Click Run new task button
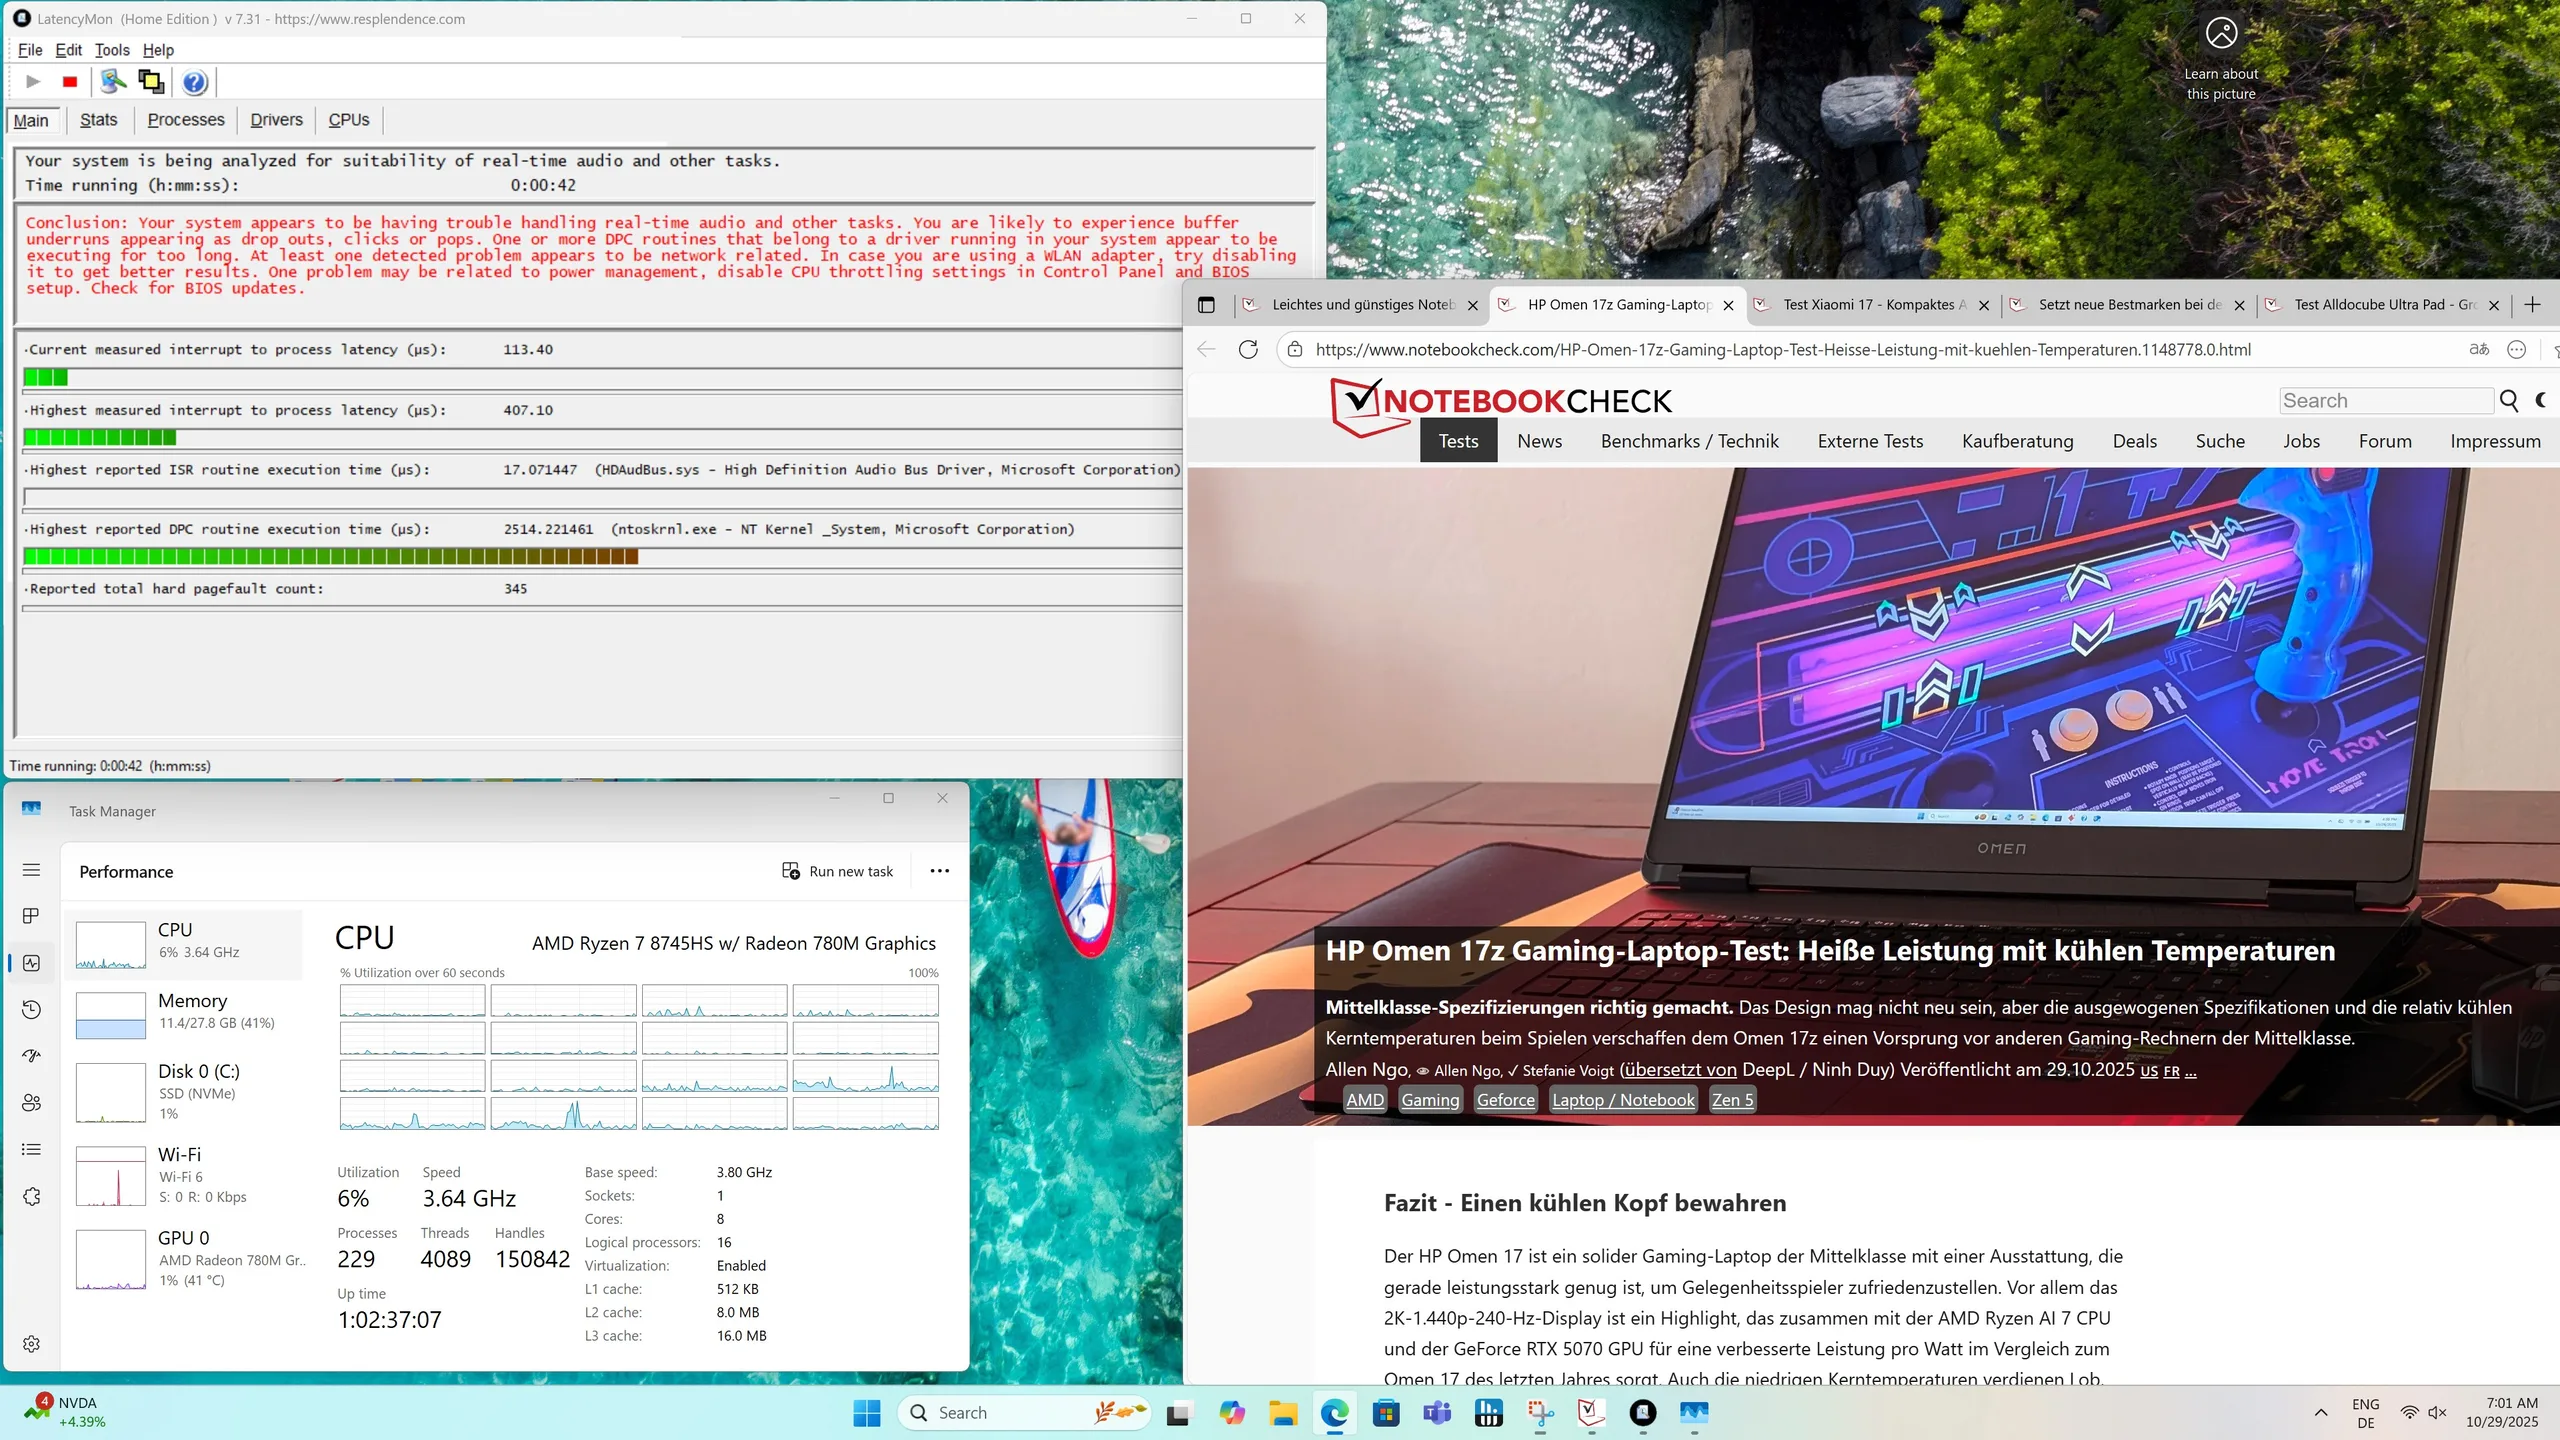Screen dimensions: 2560x1440 (x=838, y=871)
